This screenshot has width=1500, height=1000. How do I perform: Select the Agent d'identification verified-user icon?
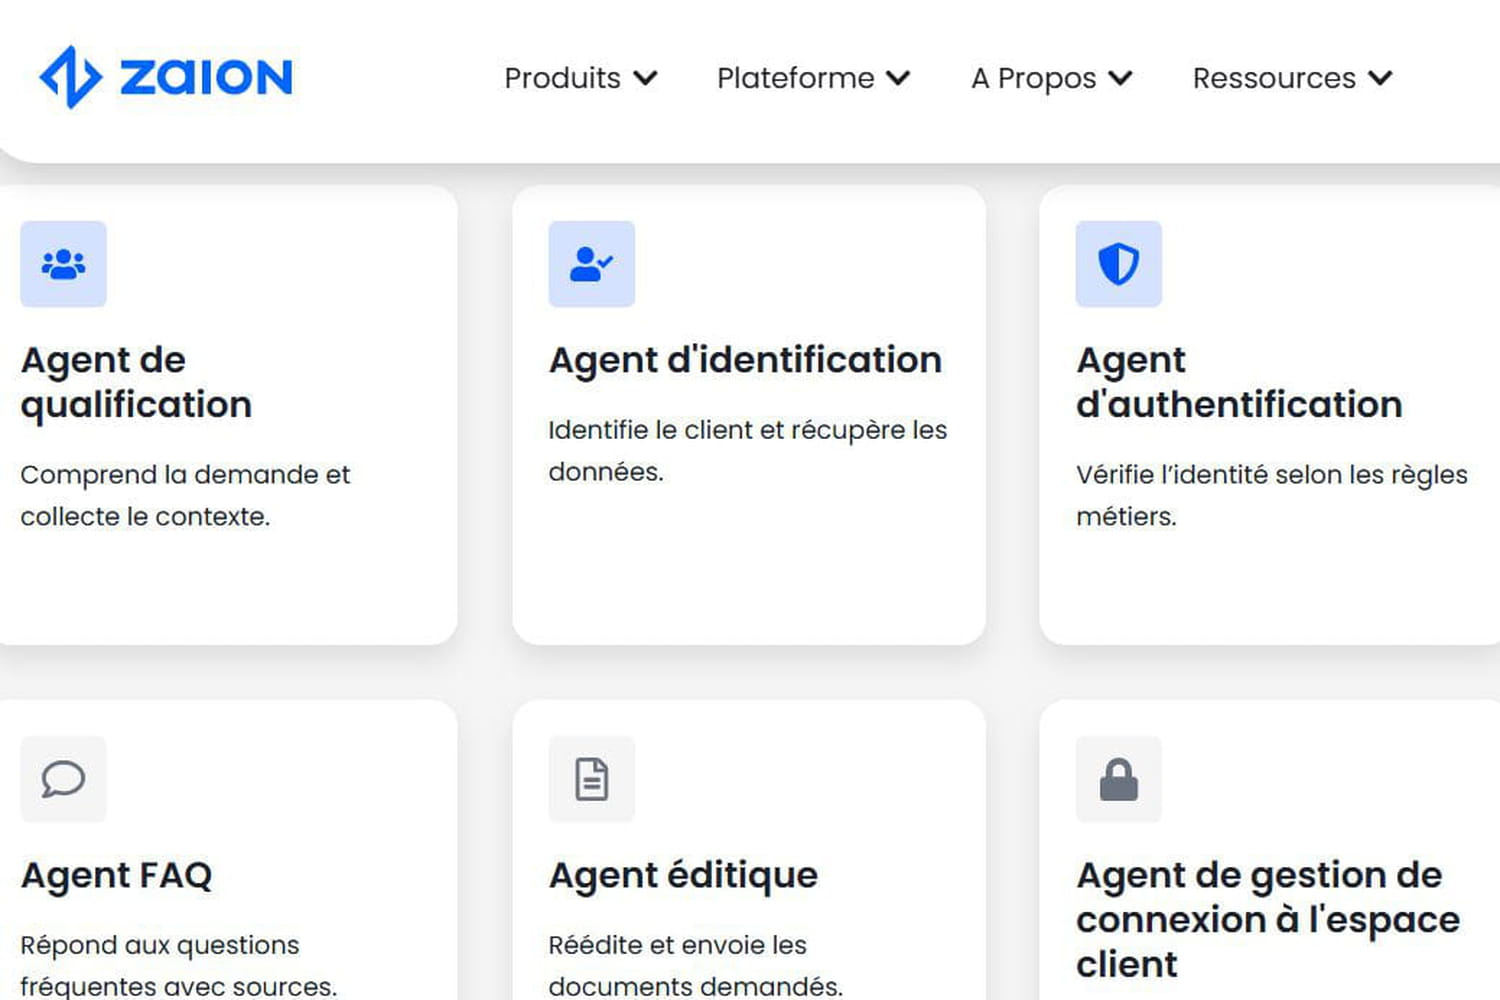591,264
